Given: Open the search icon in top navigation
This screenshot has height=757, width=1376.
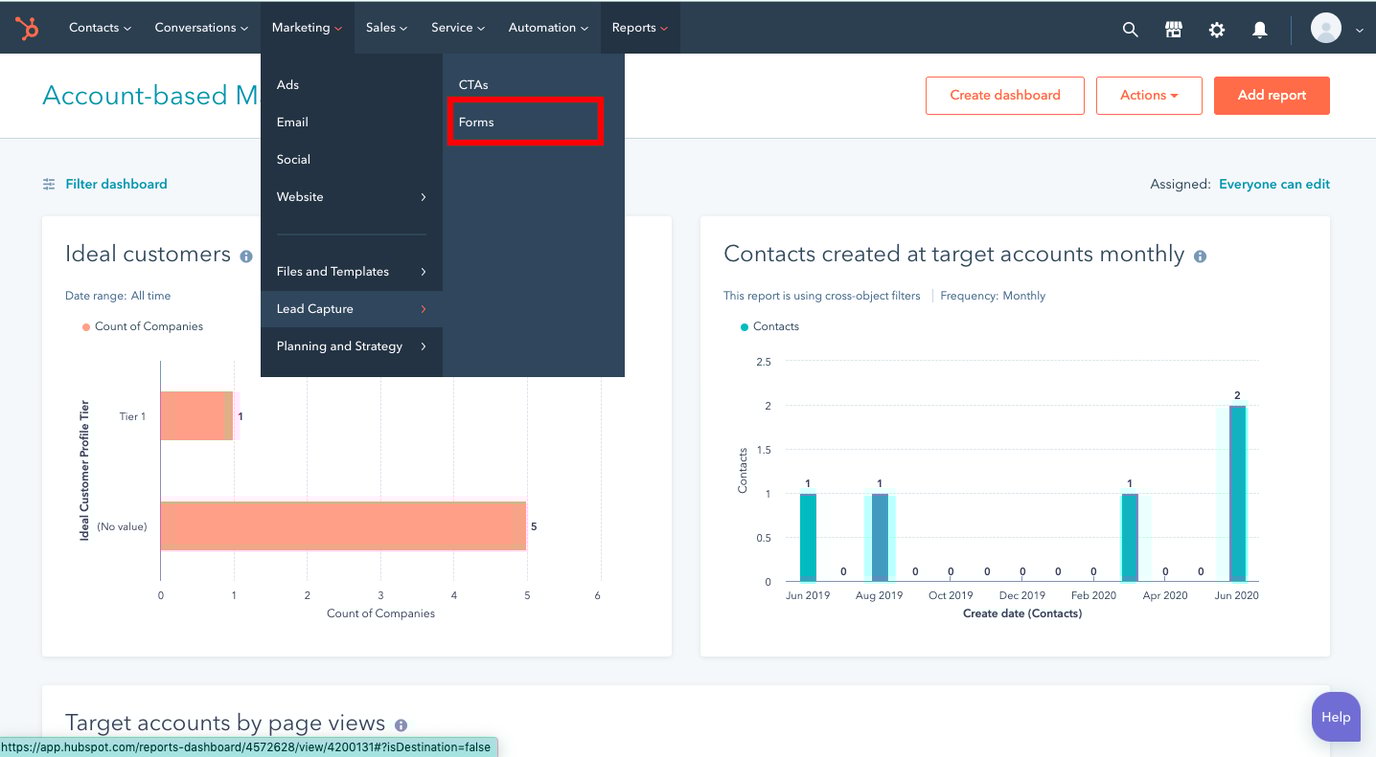Looking at the screenshot, I should pos(1129,29).
